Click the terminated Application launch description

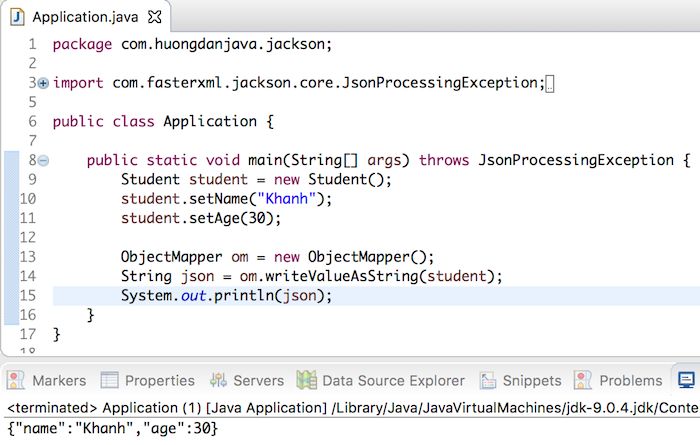[x=353, y=408]
